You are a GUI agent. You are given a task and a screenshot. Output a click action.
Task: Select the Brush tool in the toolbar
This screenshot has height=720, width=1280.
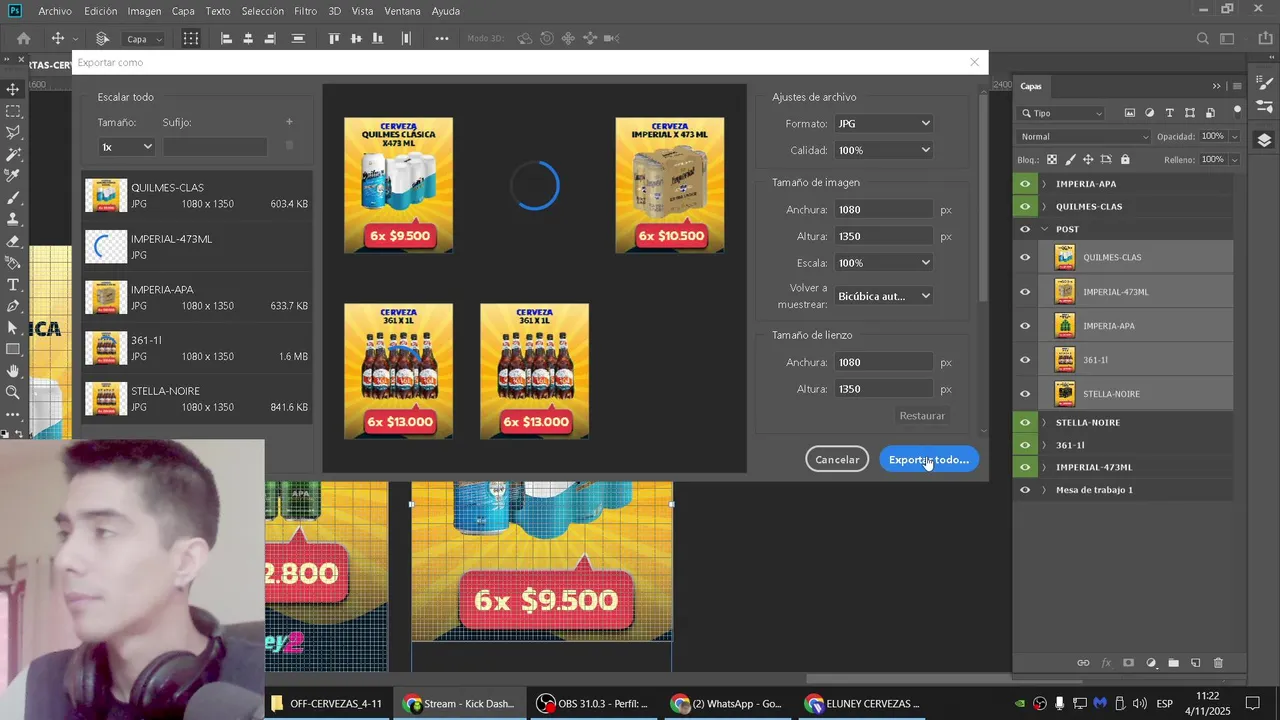pos(13,198)
